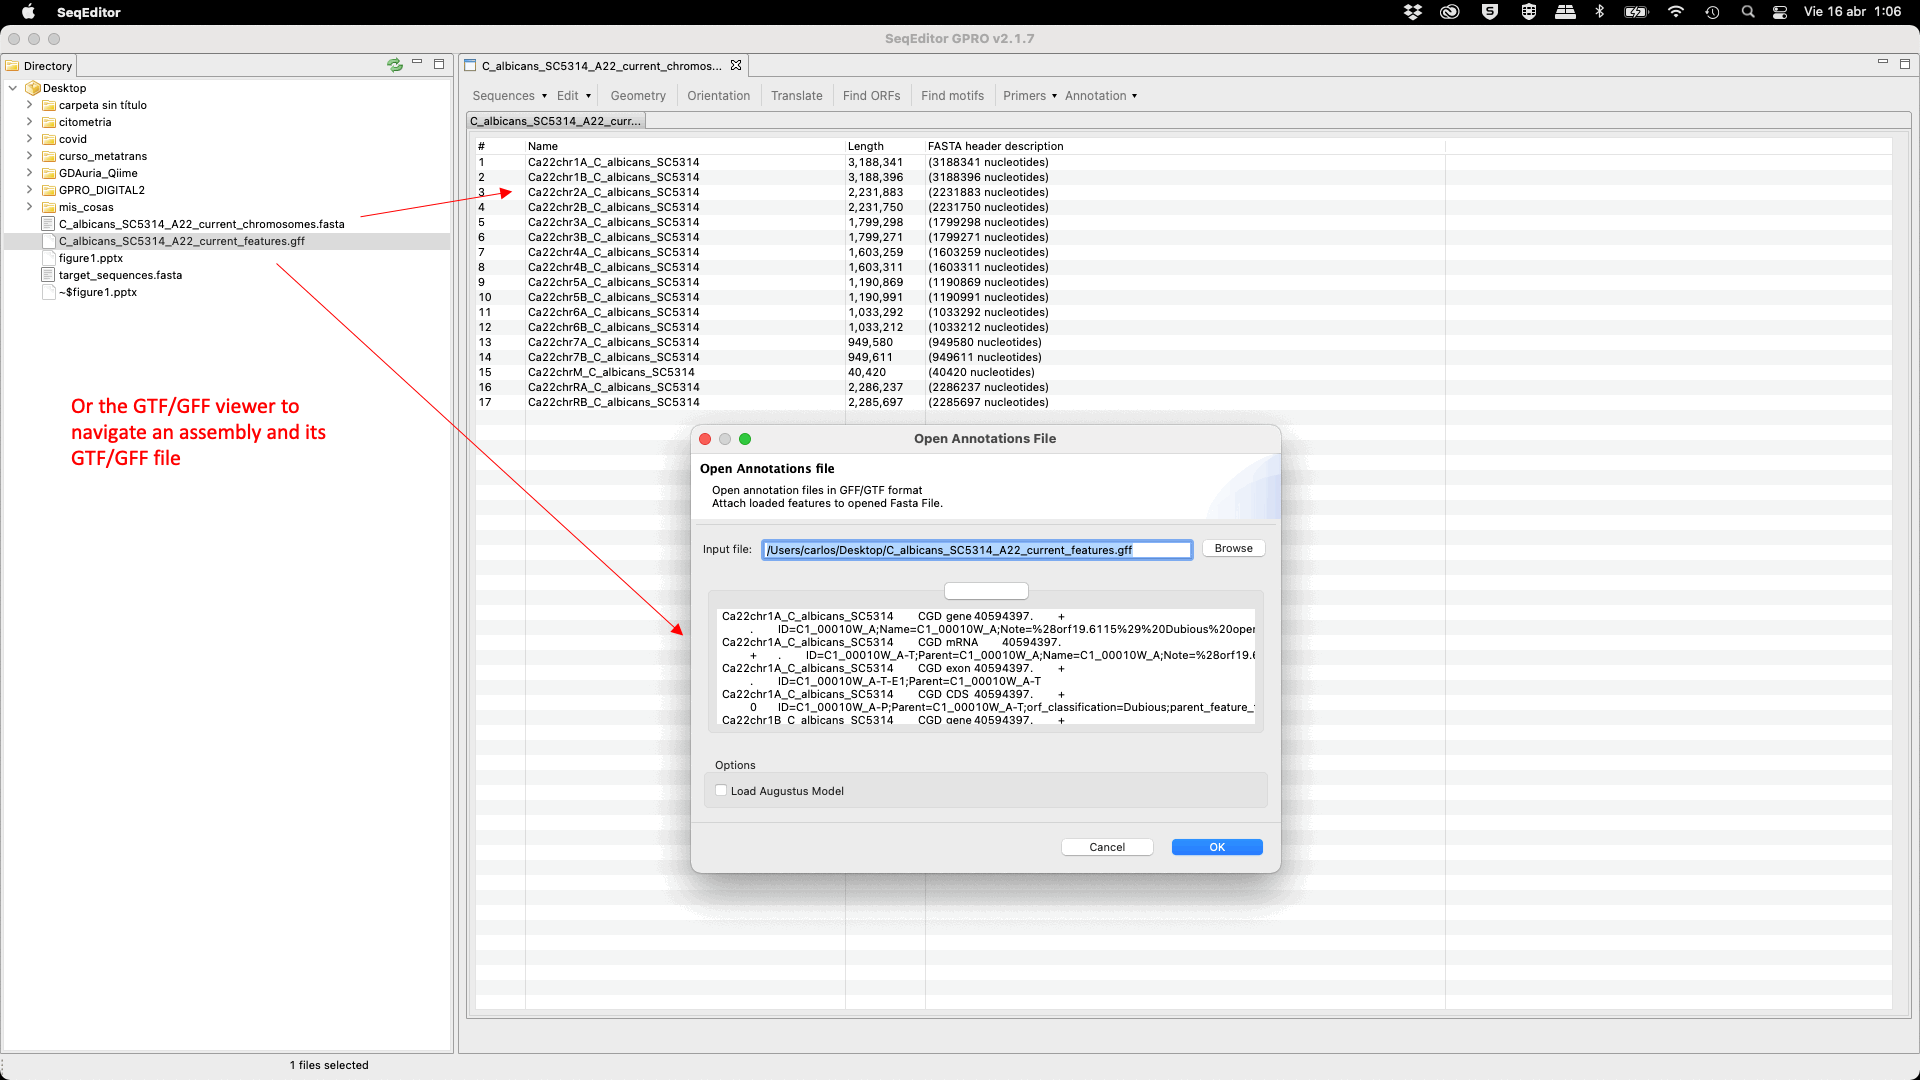The width and height of the screenshot is (1920, 1080).
Task: Open macOS Spotlight search icon
Action: 1747,12
